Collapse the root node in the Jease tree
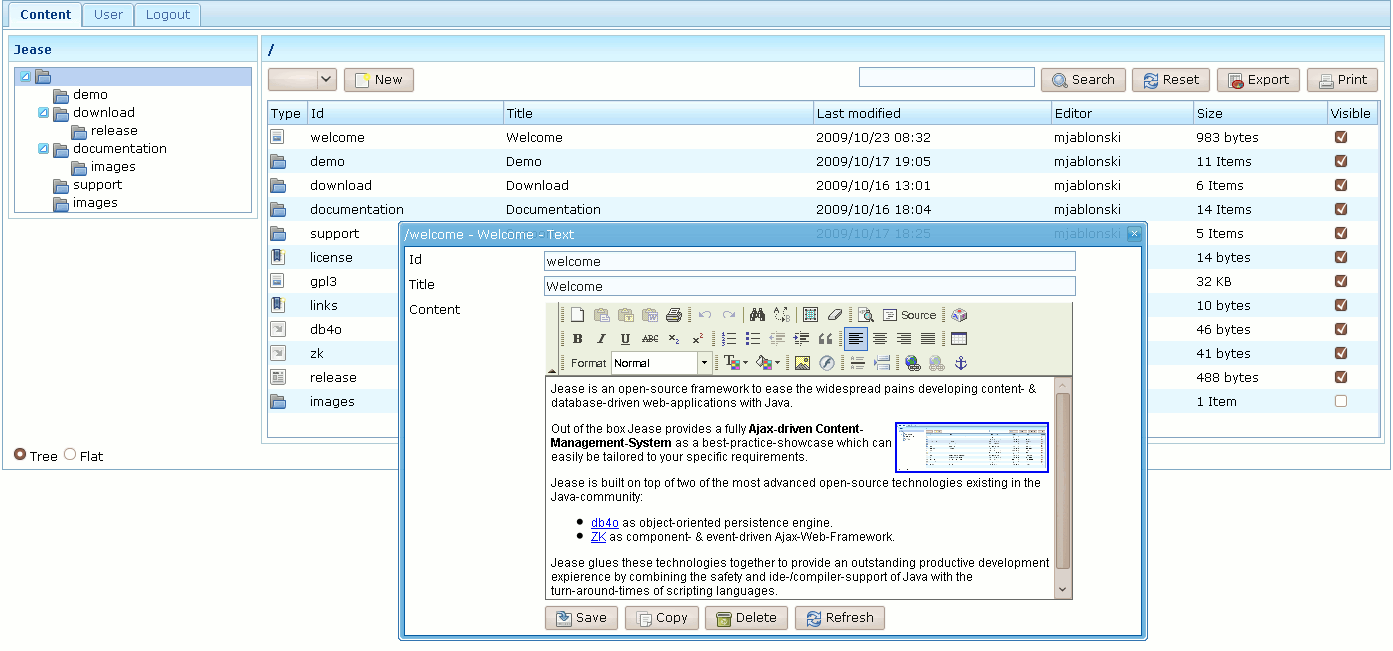The height and width of the screenshot is (651, 1393). (x=25, y=76)
